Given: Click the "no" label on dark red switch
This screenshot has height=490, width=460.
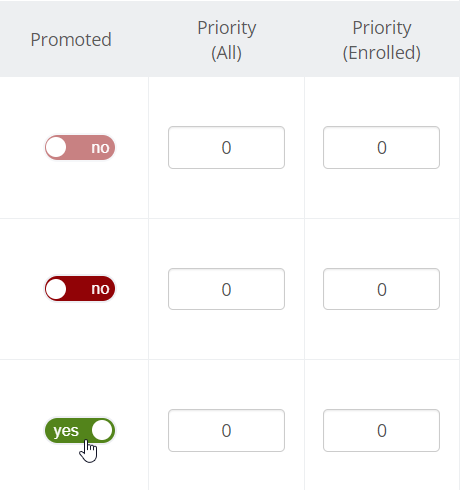Looking at the screenshot, I should coord(100,289).
